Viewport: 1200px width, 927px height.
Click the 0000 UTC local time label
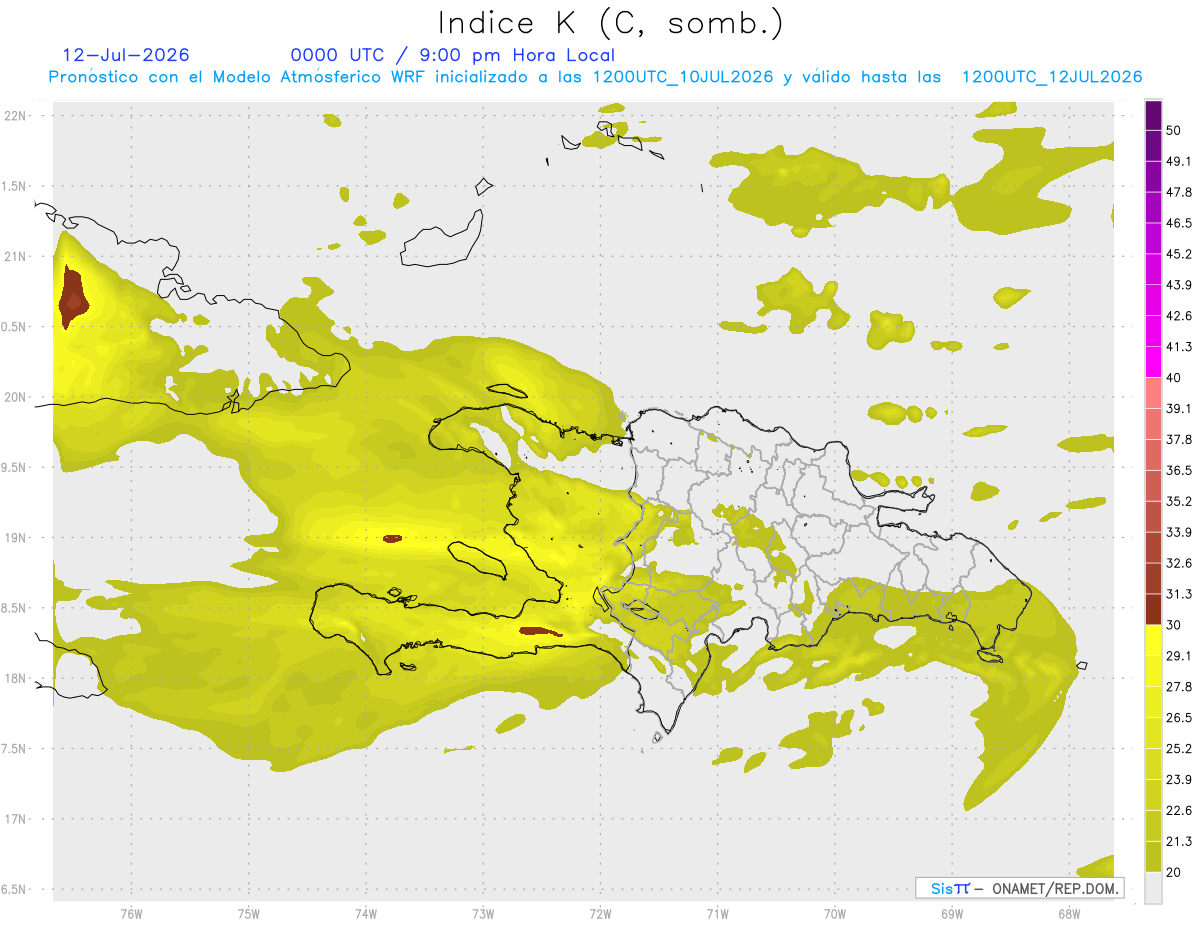(x=452, y=55)
